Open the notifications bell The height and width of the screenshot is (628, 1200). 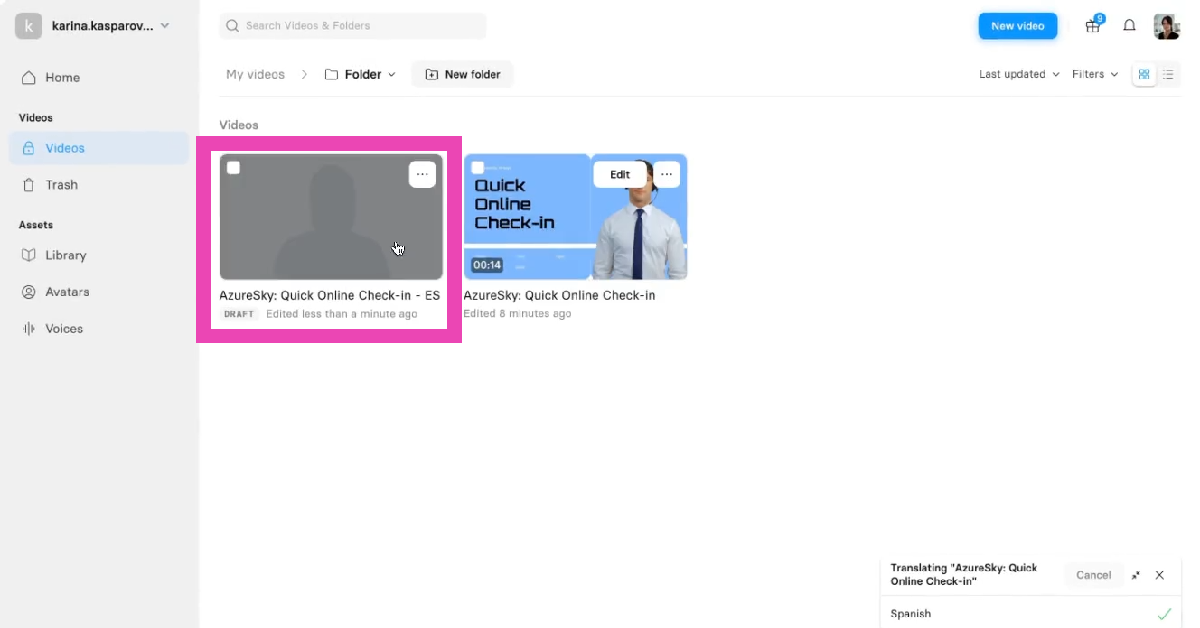(x=1129, y=26)
